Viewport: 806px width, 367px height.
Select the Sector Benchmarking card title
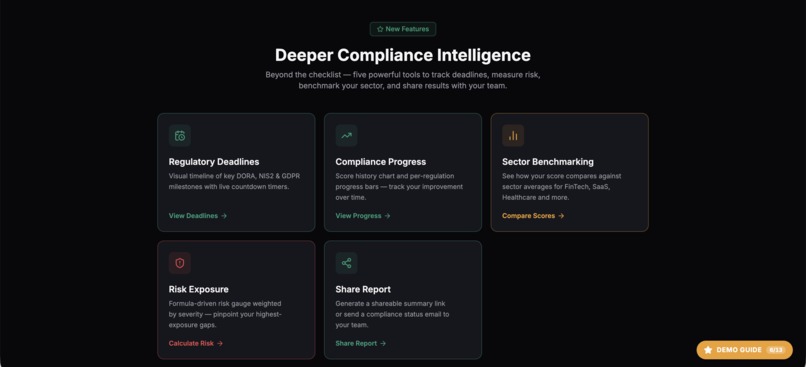click(548, 162)
